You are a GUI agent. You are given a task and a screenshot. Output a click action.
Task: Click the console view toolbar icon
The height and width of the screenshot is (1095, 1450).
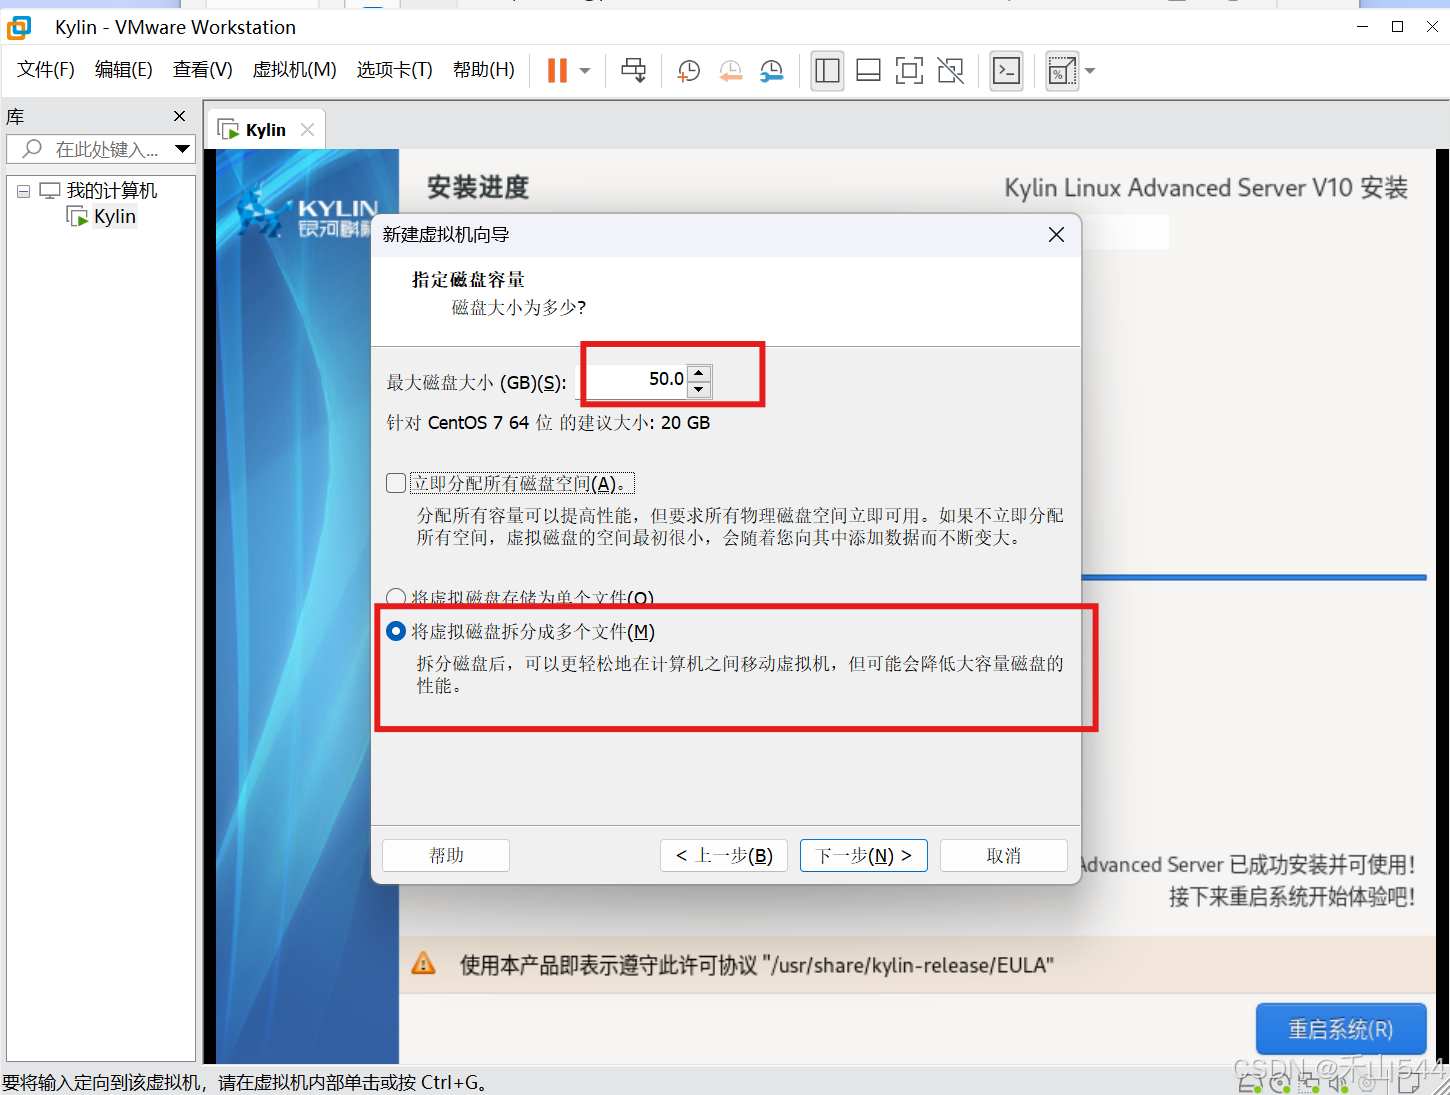1006,70
